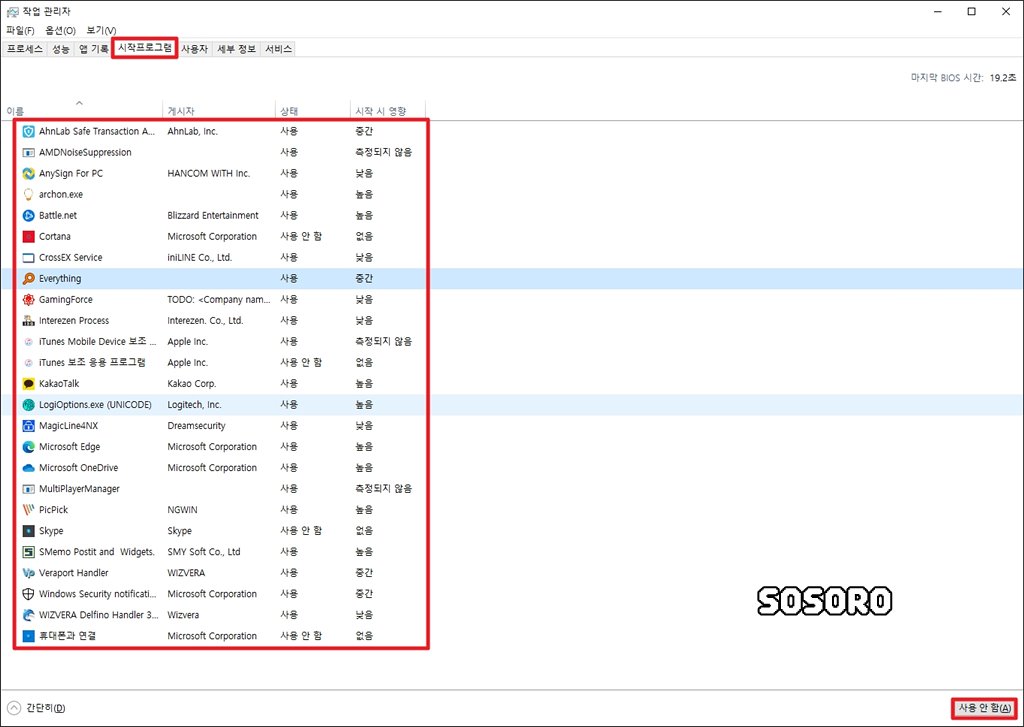The height and width of the screenshot is (727, 1024).
Task: Select the Everything magnifier icon
Action: (28, 278)
